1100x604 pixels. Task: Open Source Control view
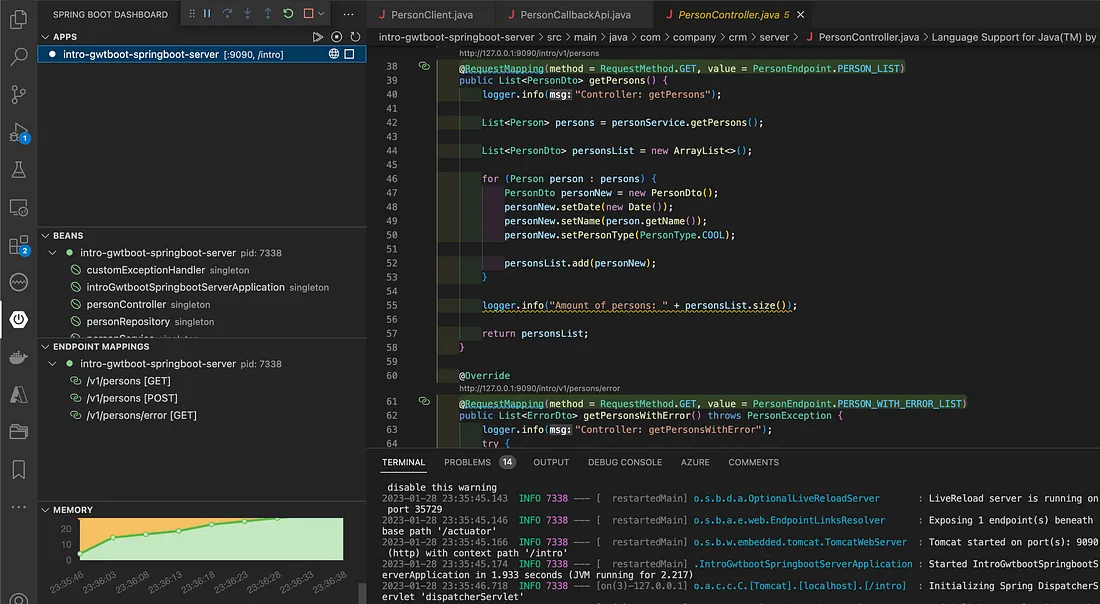coord(19,94)
